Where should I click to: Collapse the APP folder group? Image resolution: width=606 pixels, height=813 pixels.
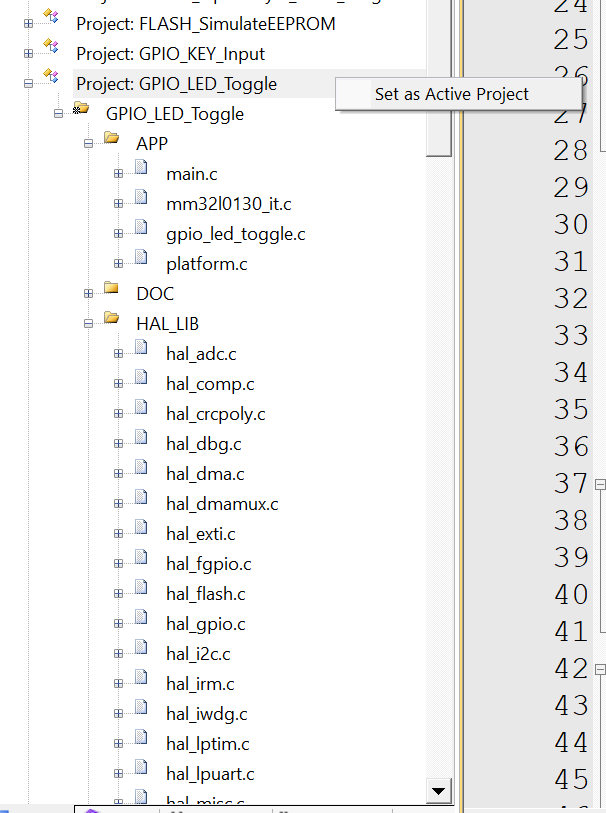point(88,143)
